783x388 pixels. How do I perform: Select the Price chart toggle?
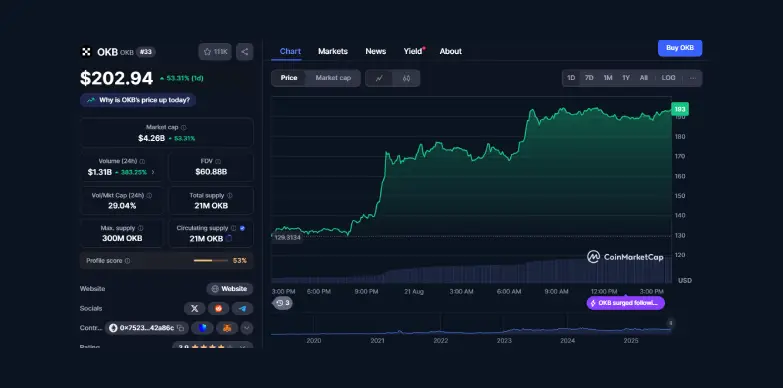point(289,78)
